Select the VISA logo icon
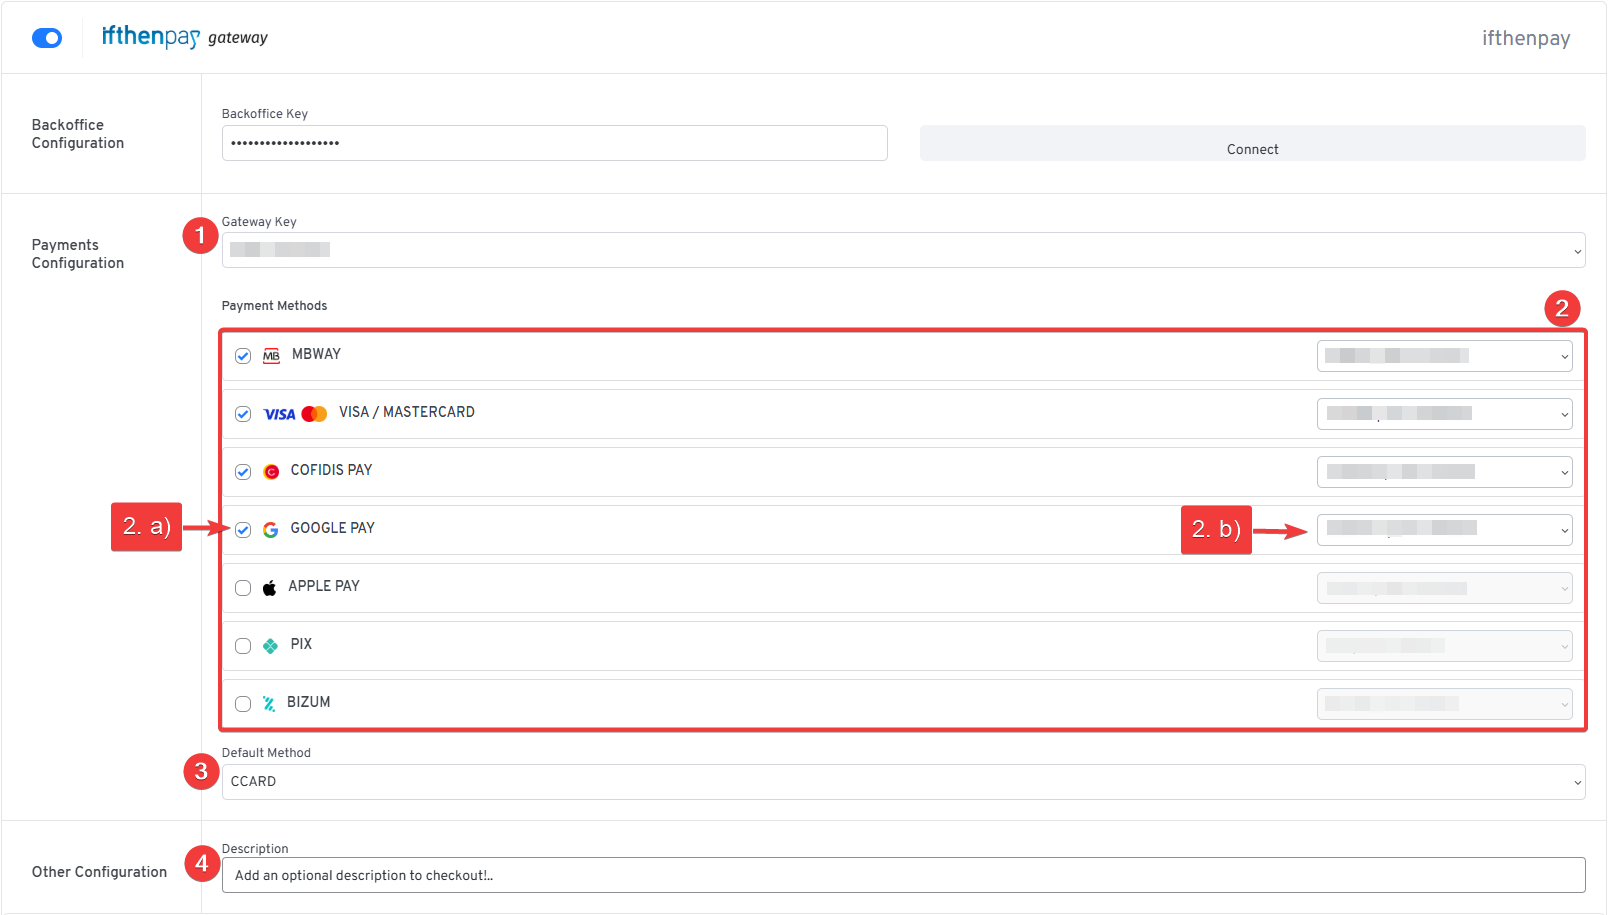The width and height of the screenshot is (1608, 915). (279, 413)
